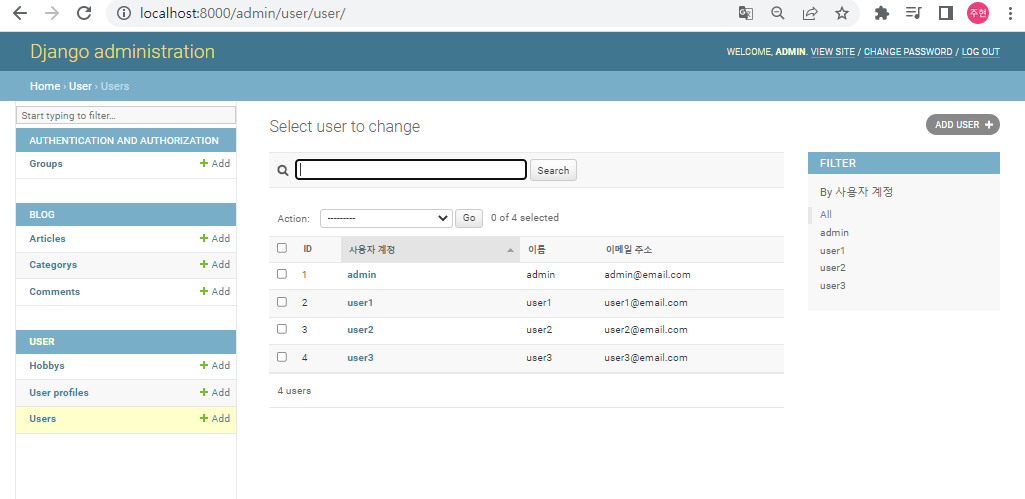Click the browser address bar URL
This screenshot has width=1025, height=499.
[x=243, y=13]
